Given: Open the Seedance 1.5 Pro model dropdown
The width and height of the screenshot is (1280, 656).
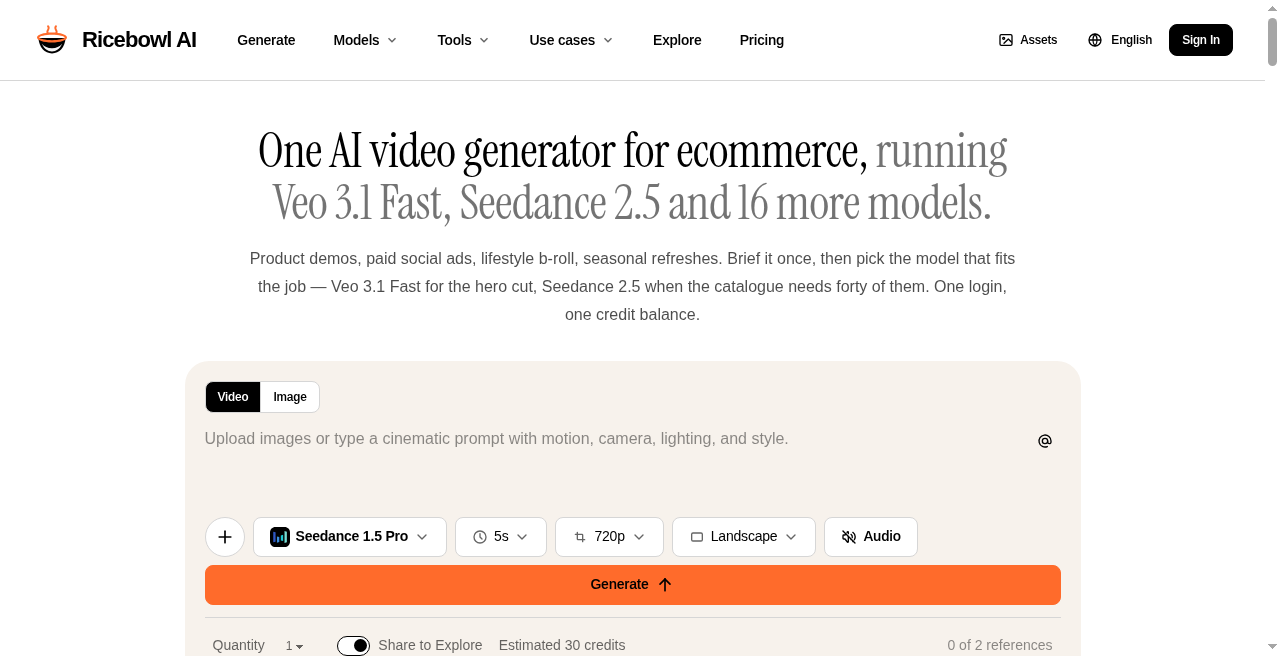Looking at the screenshot, I should coord(350,537).
